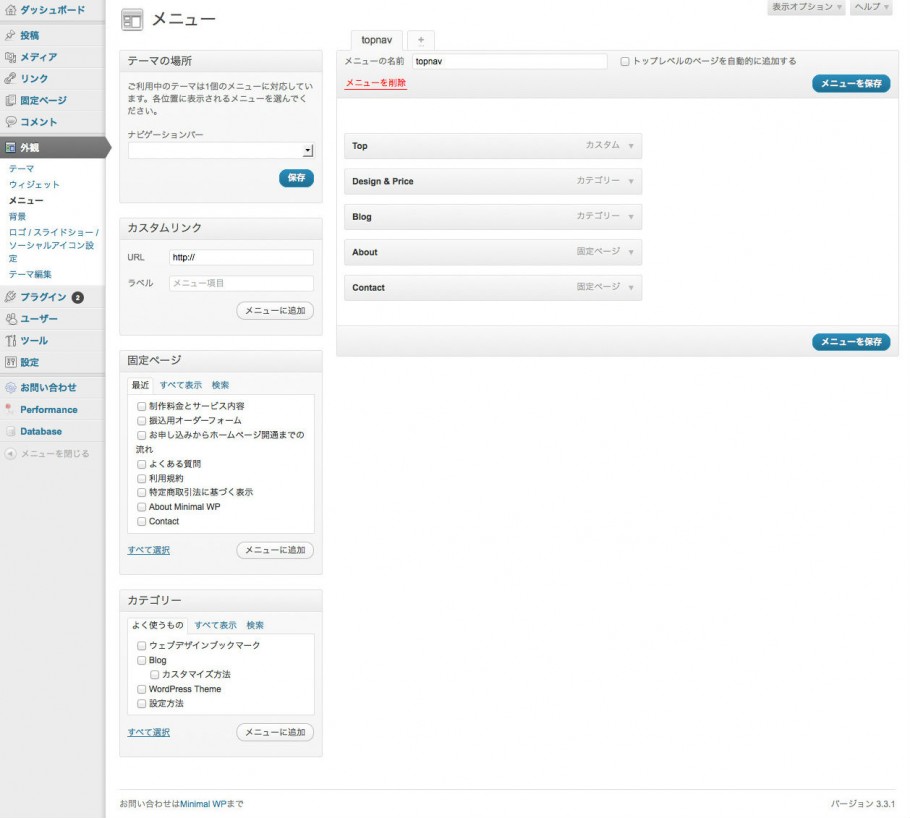Viewport: 910px width, 818px height.
Task: Check the 振込用オーダーフォーム page
Action: [x=141, y=421]
